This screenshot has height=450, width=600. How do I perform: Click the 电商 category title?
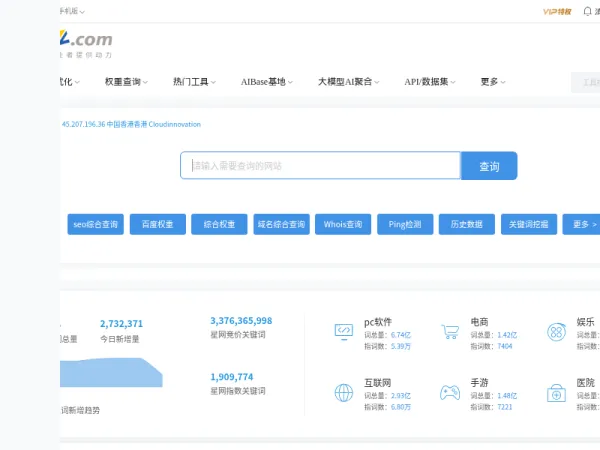point(479,322)
